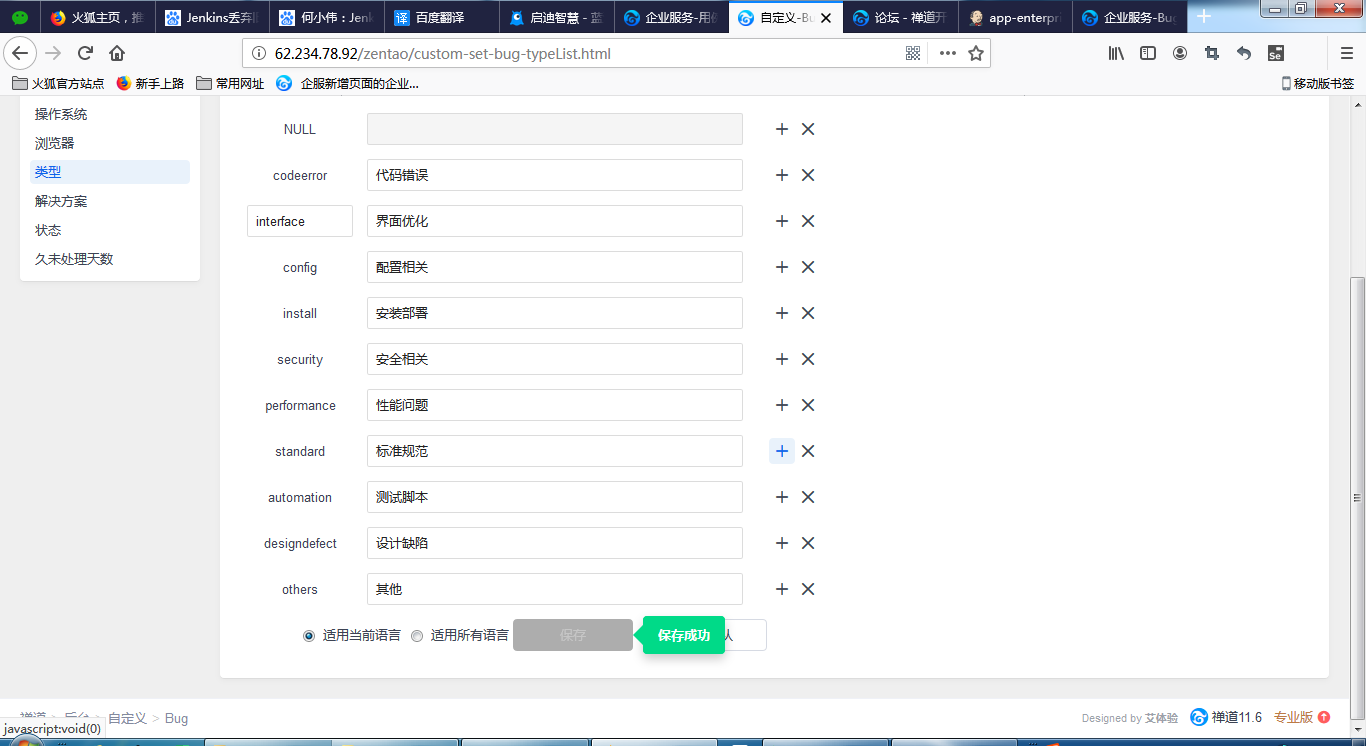Open the 常用网址 bookmark folder
1366x746 pixels.
point(230,83)
